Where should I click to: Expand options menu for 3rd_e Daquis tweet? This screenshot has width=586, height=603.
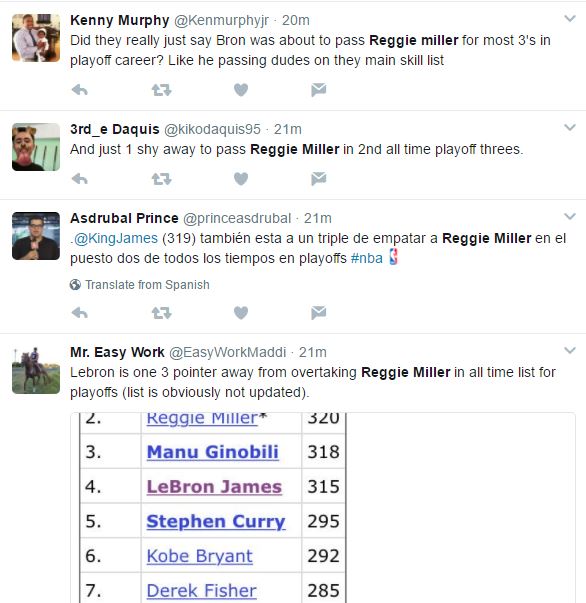569,127
